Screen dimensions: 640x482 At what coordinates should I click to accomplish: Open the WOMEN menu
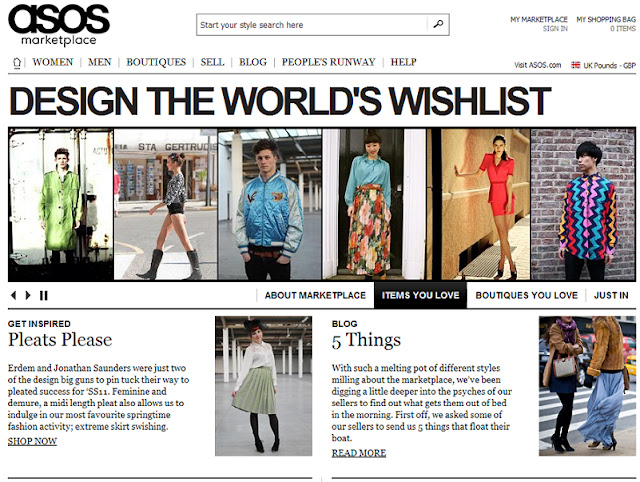click(53, 62)
